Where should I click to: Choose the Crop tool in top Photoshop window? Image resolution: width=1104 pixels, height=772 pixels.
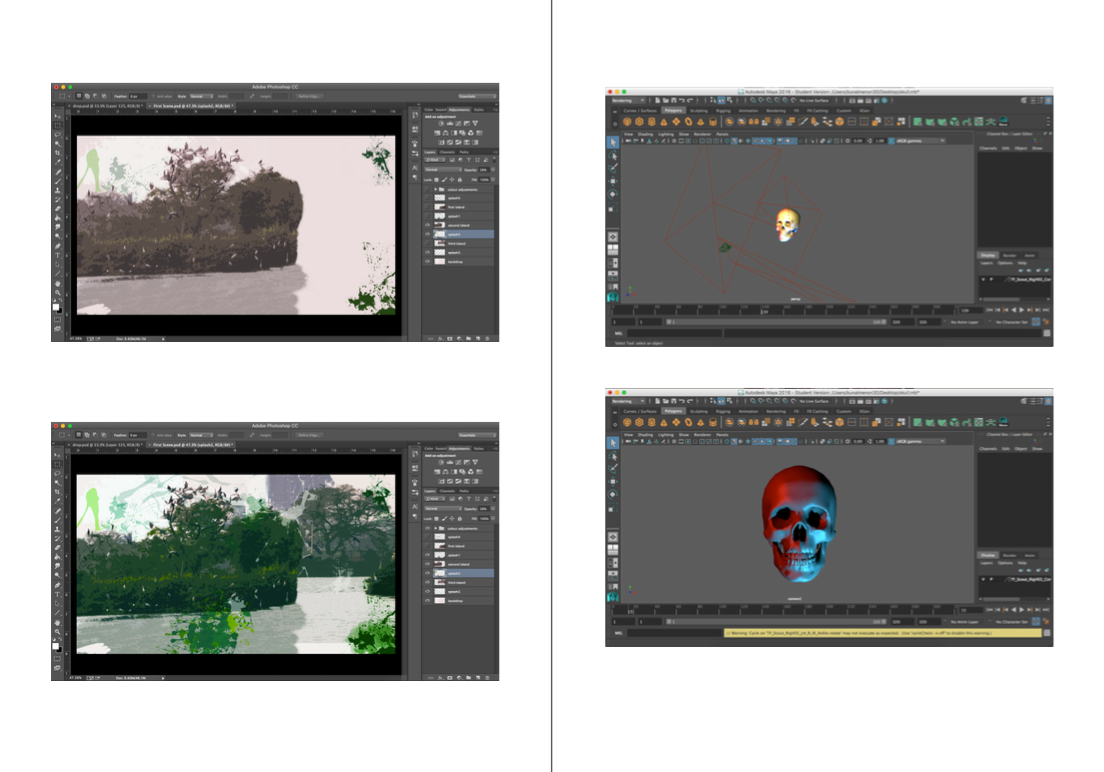tap(57, 153)
